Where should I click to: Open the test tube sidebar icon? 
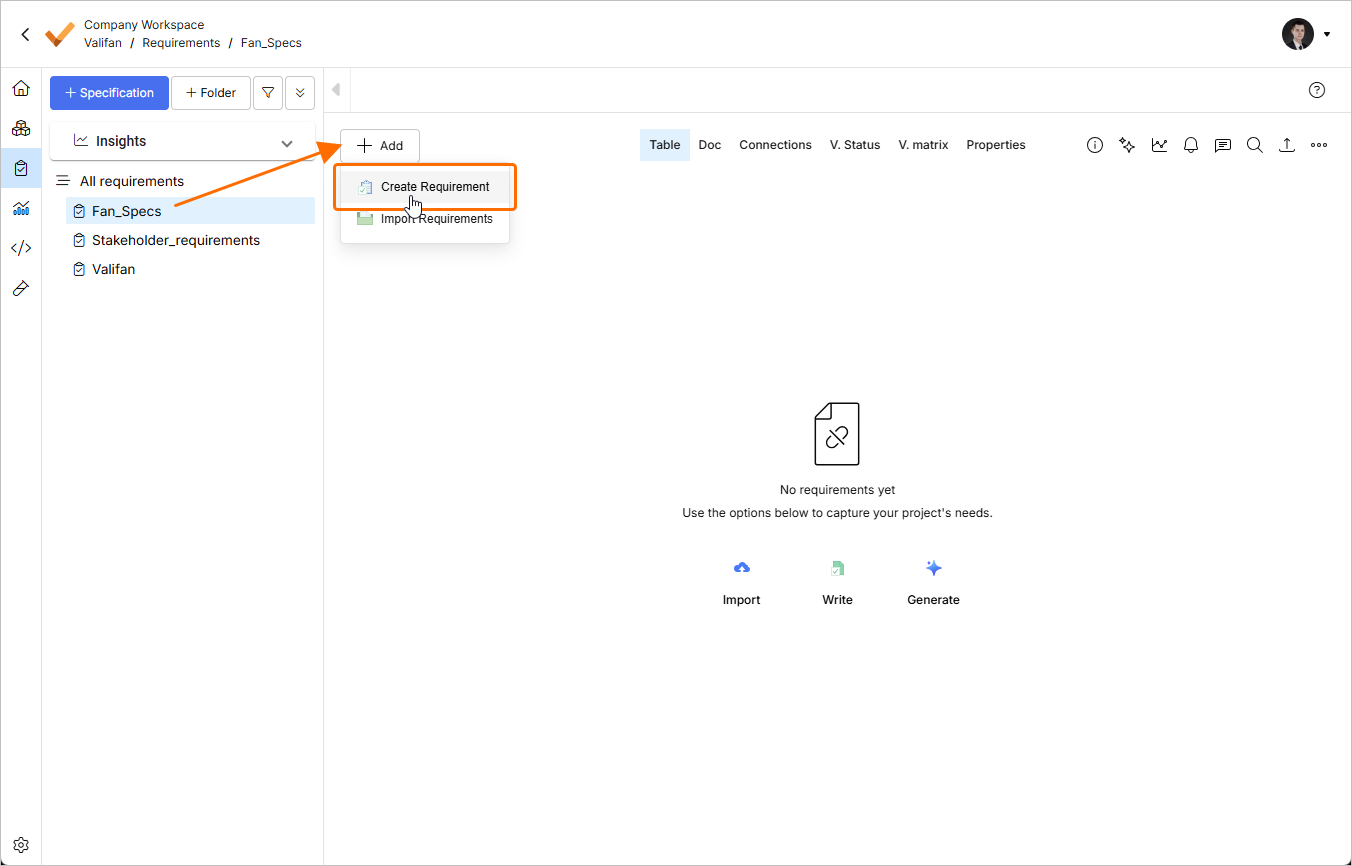coord(21,288)
